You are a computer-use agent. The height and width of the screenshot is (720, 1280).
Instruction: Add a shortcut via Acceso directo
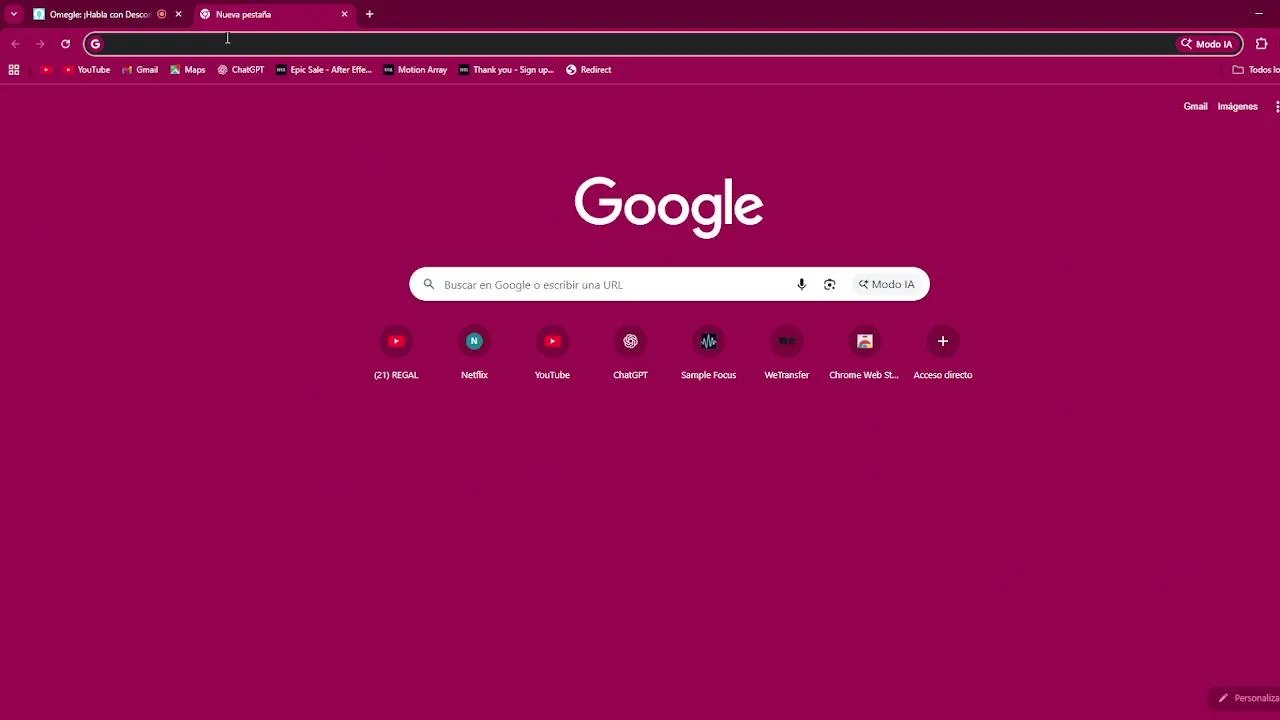942,354
